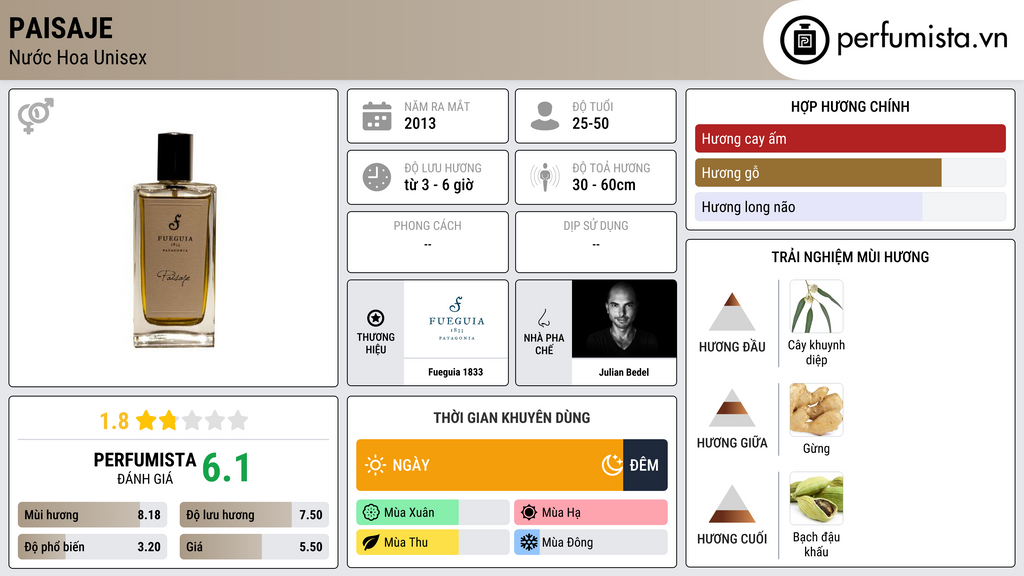Open the Julian Bedel perfumer name link

[624, 372]
